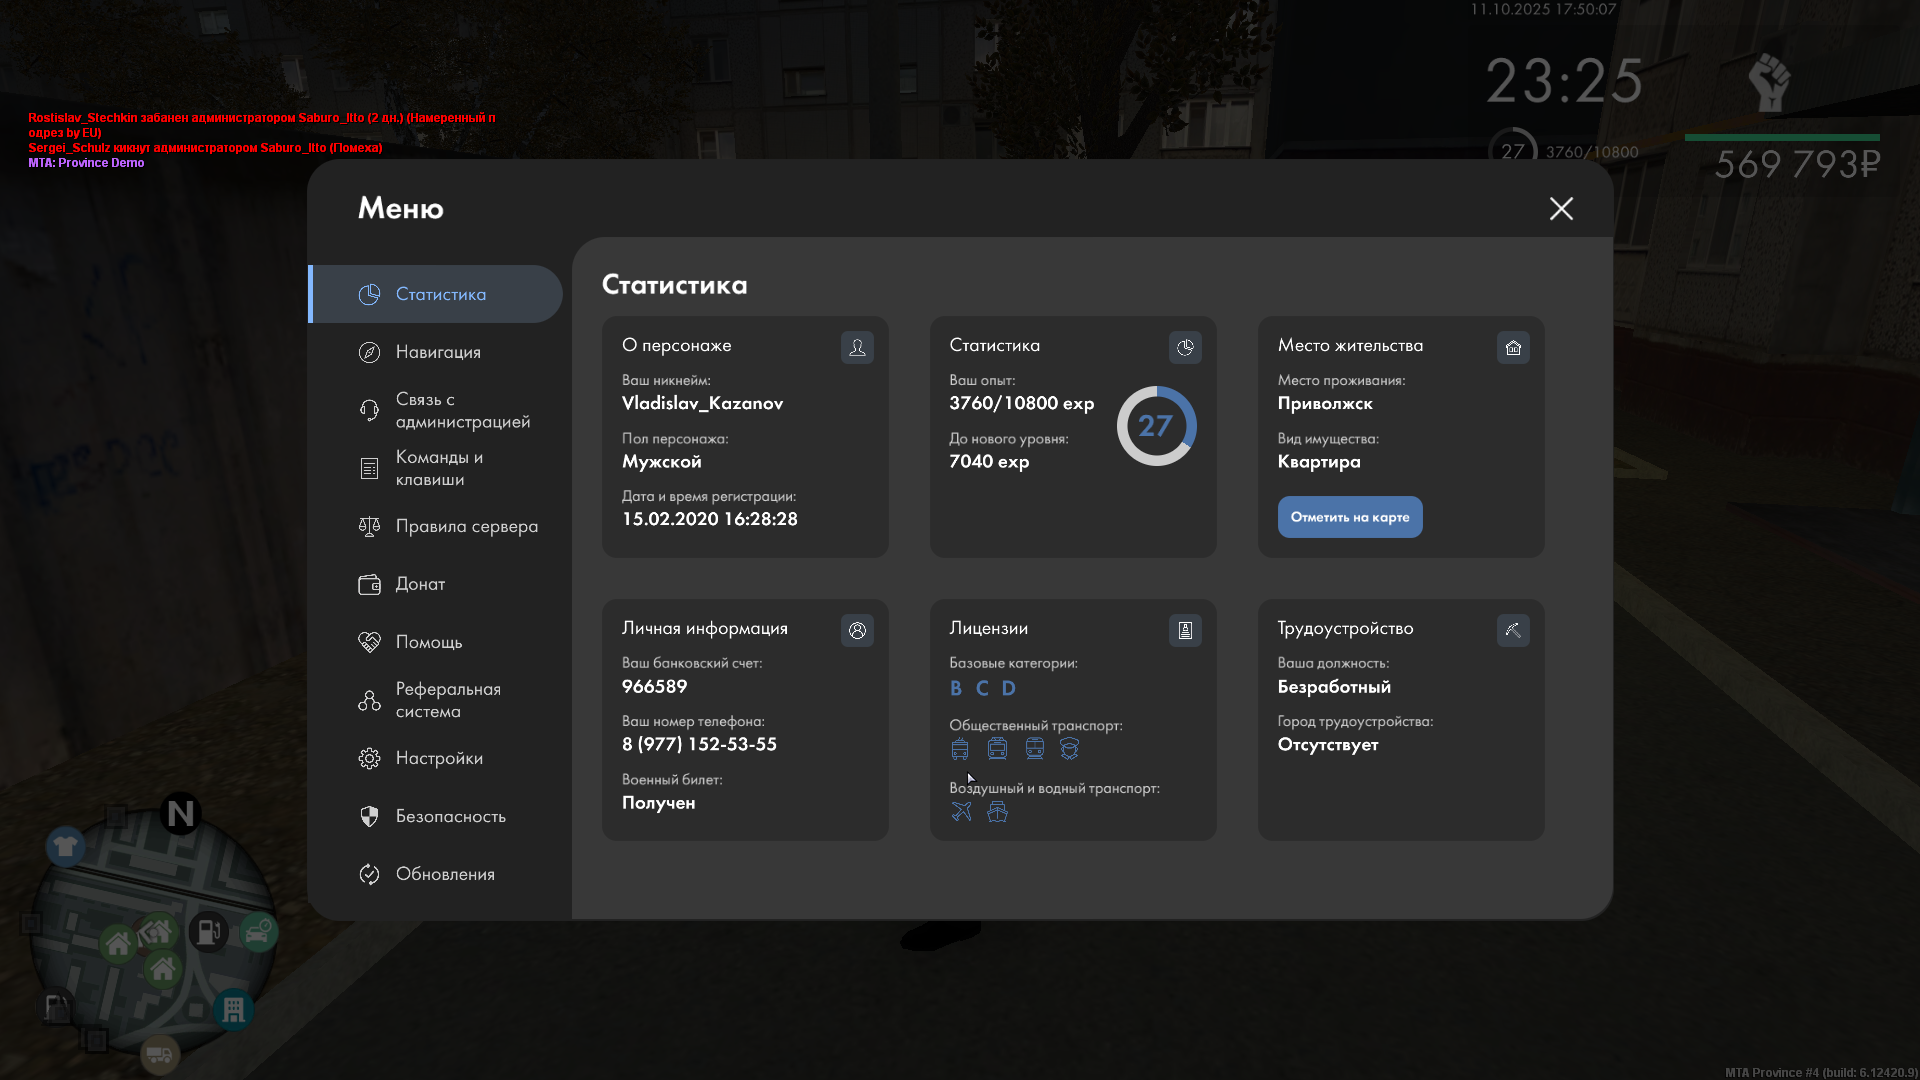Open Правила сервера section
1920x1080 pixels.
coord(465,526)
